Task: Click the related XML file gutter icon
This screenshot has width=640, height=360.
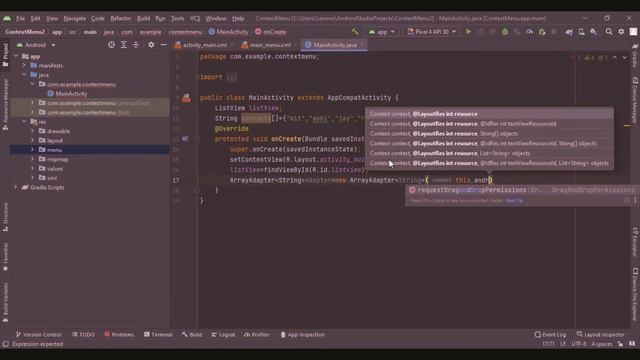Action: pyautogui.click(x=186, y=98)
